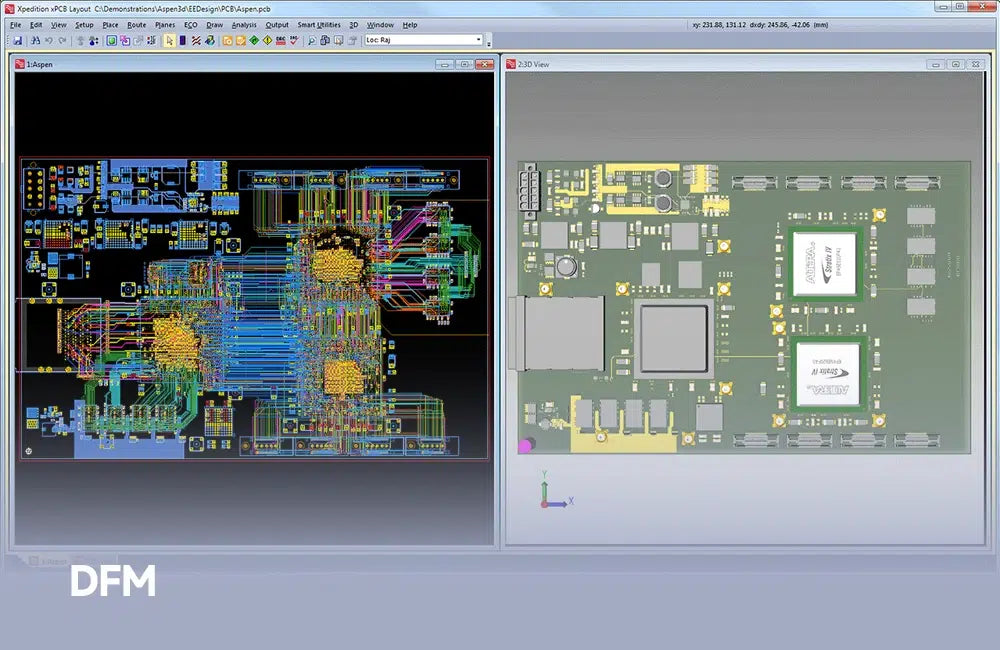Undo the last layout edit
Screen dimensions: 1000x650
pos(48,40)
